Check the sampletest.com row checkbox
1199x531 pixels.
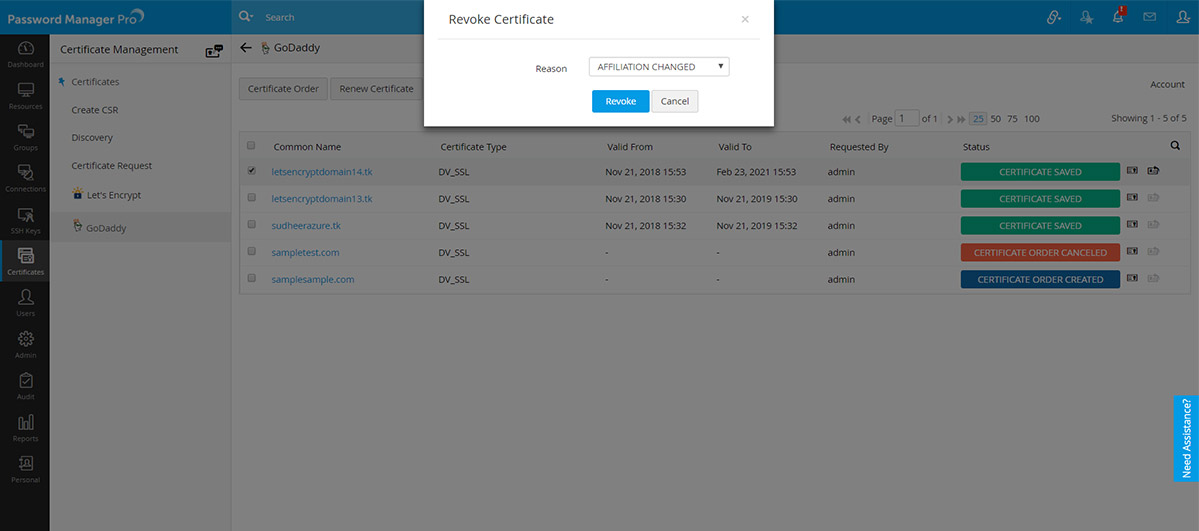click(251, 252)
